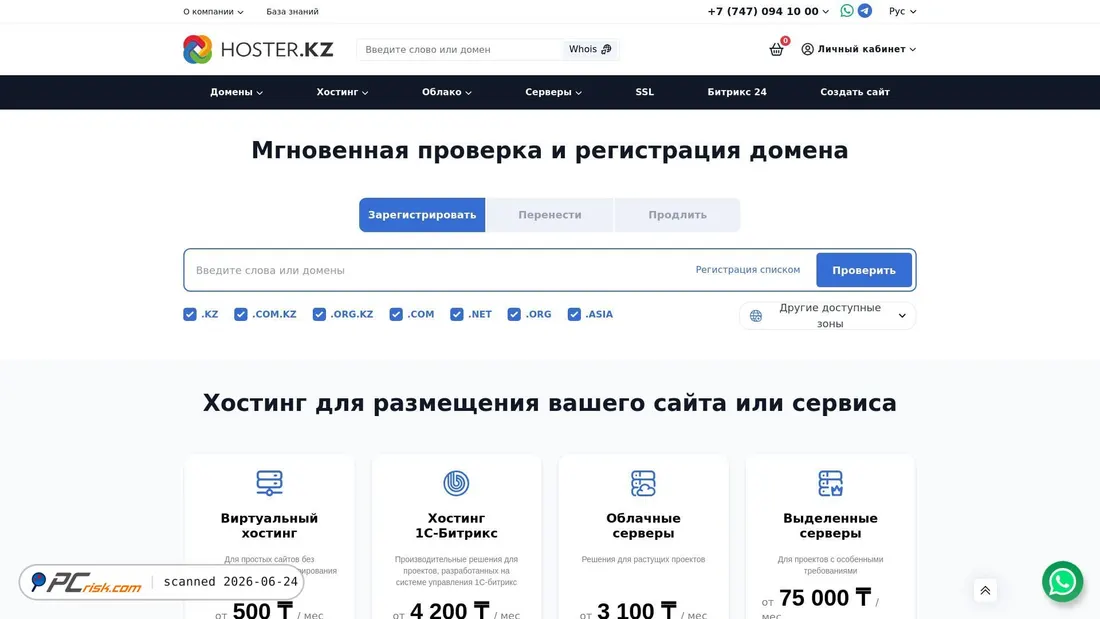This screenshot has height=619, width=1100.
Task: Click the Регистрация списком link
Action: click(748, 269)
